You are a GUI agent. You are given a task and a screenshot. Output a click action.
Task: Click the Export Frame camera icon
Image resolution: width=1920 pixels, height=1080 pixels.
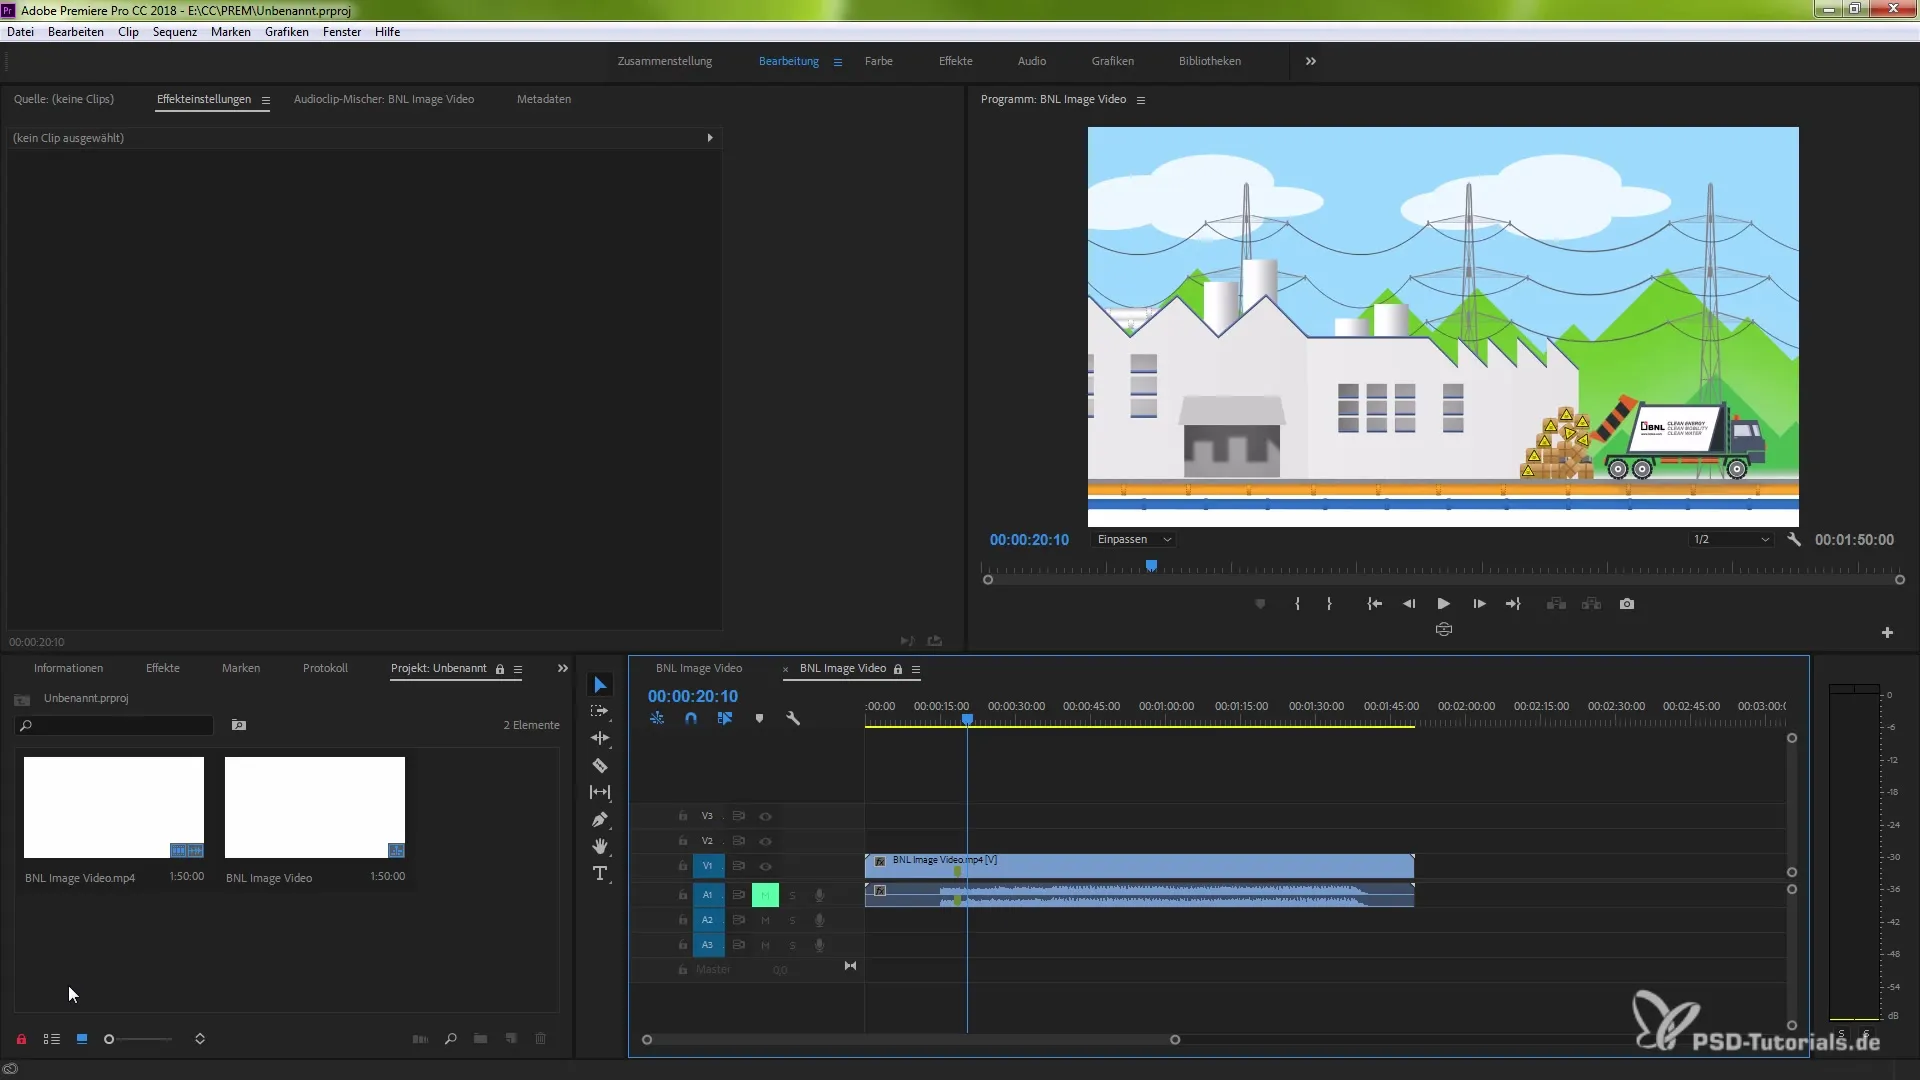coord(1627,604)
